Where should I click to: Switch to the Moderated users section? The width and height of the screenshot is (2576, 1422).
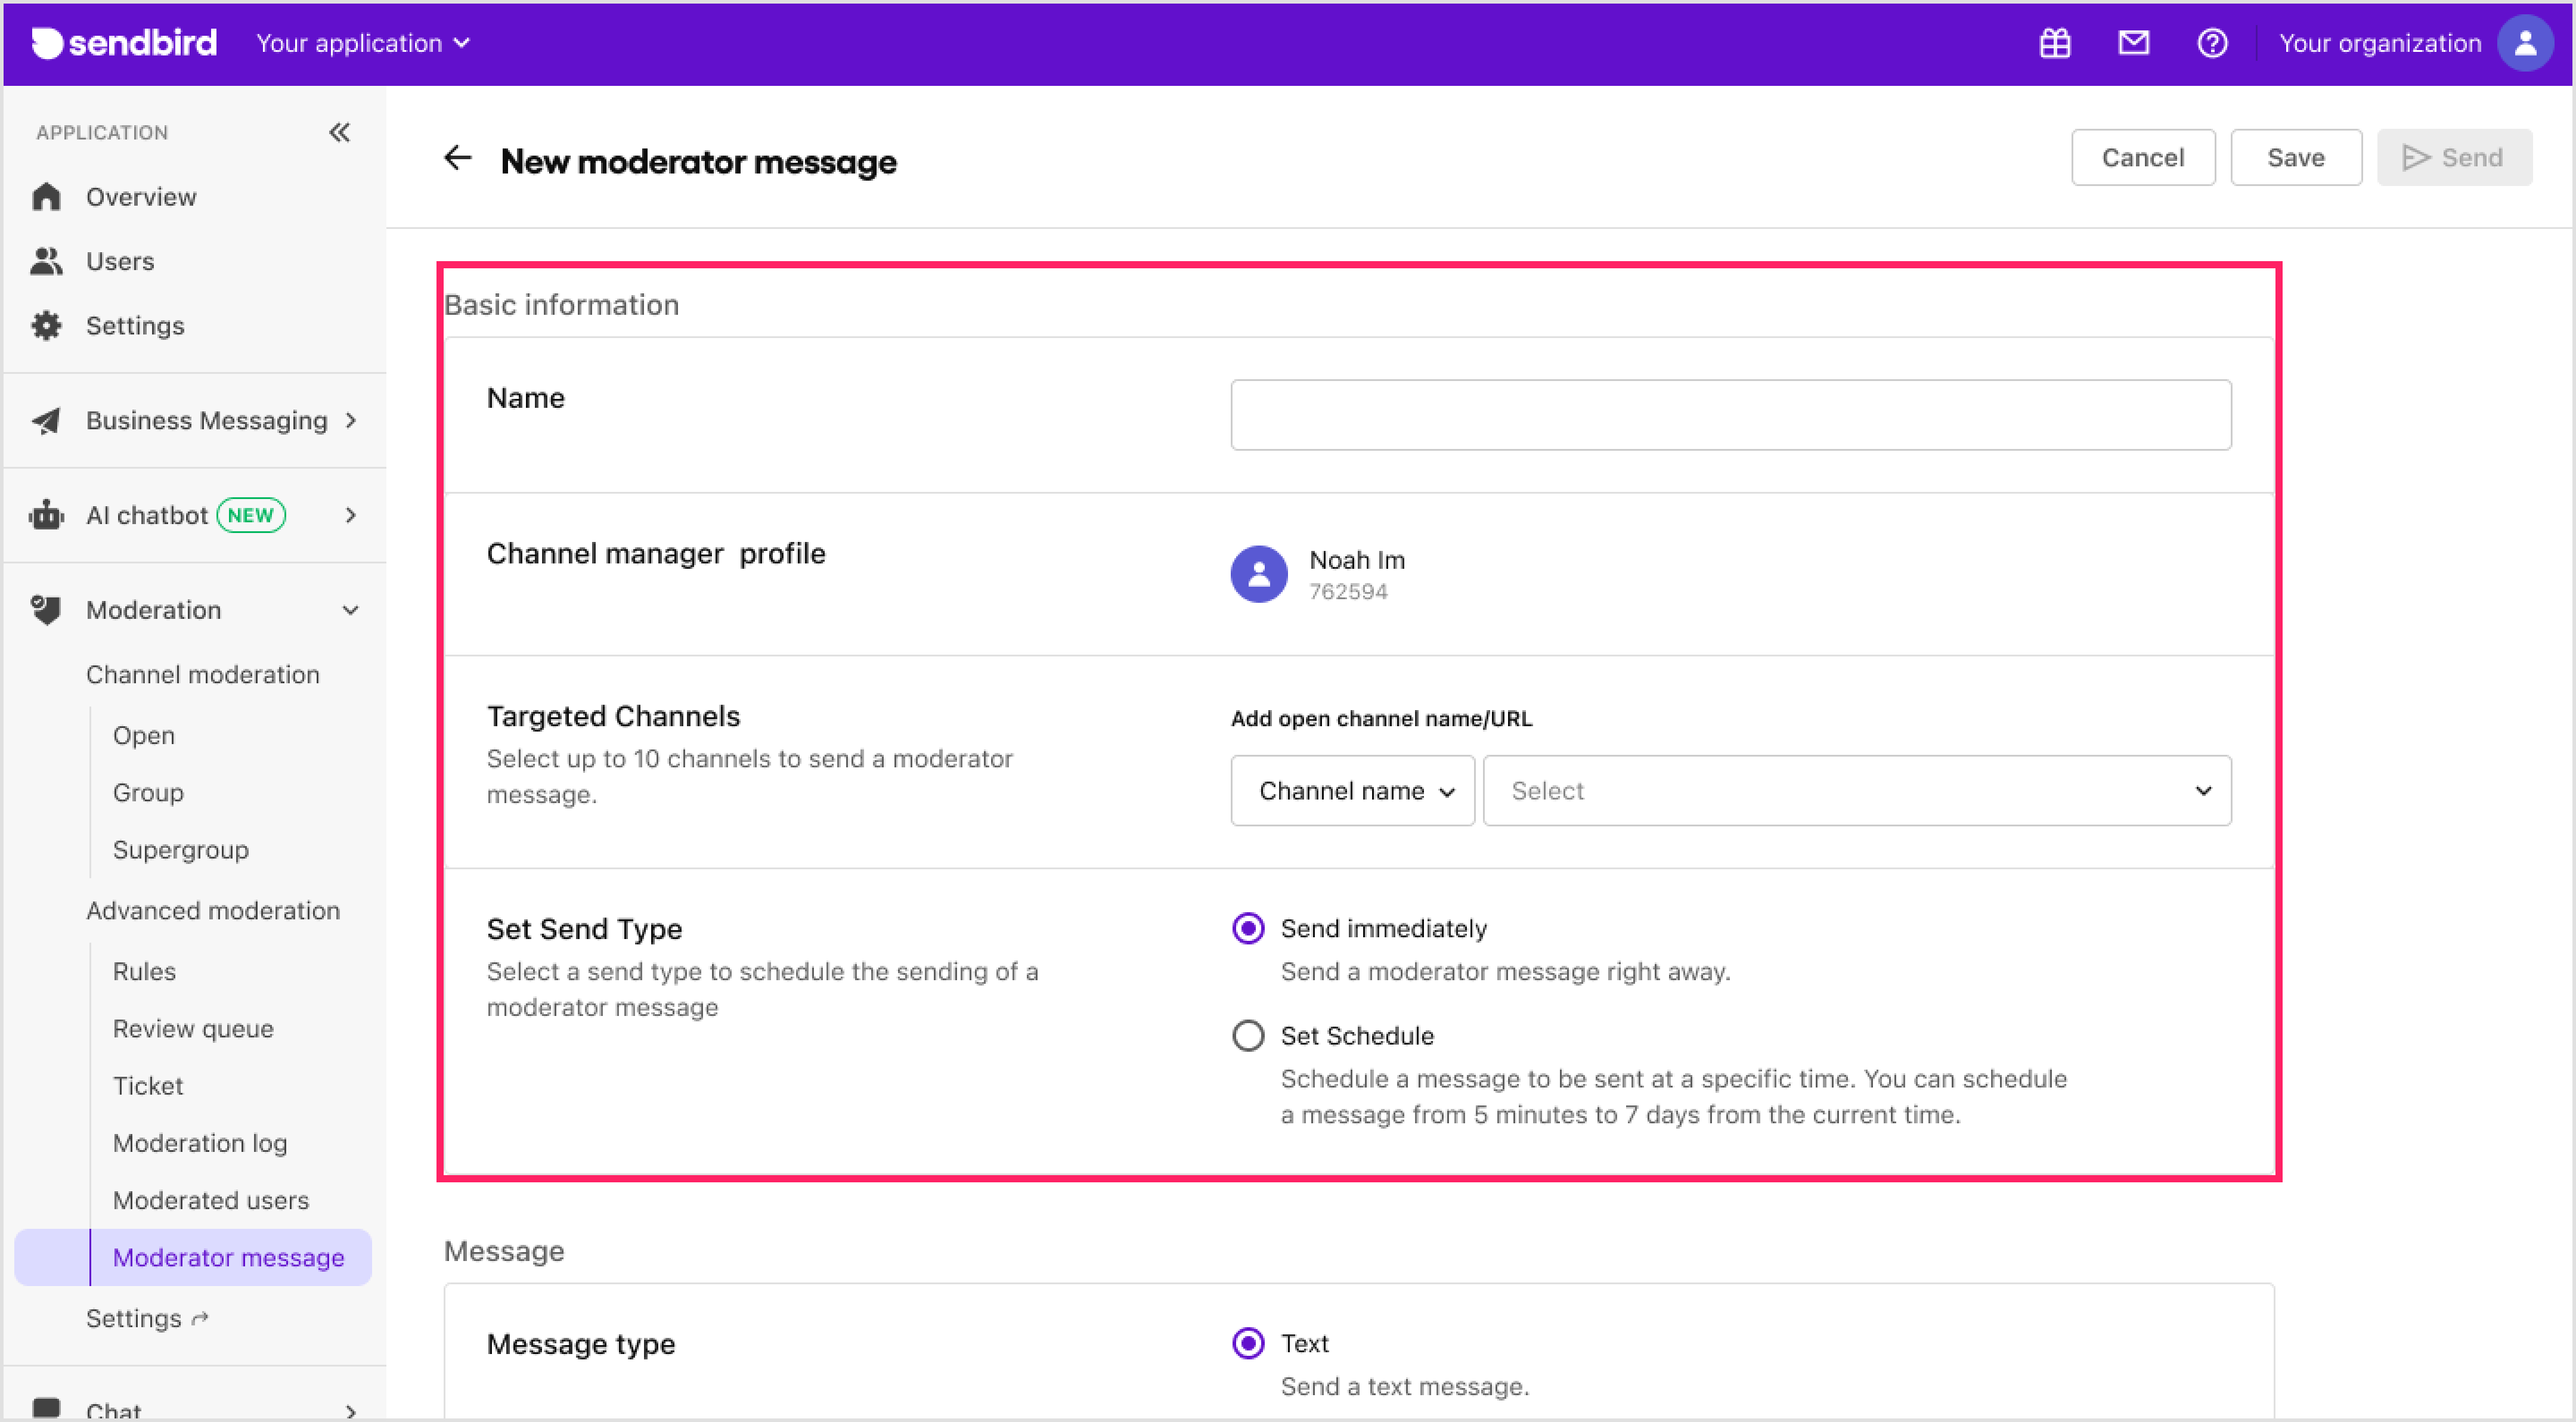pos(210,1200)
